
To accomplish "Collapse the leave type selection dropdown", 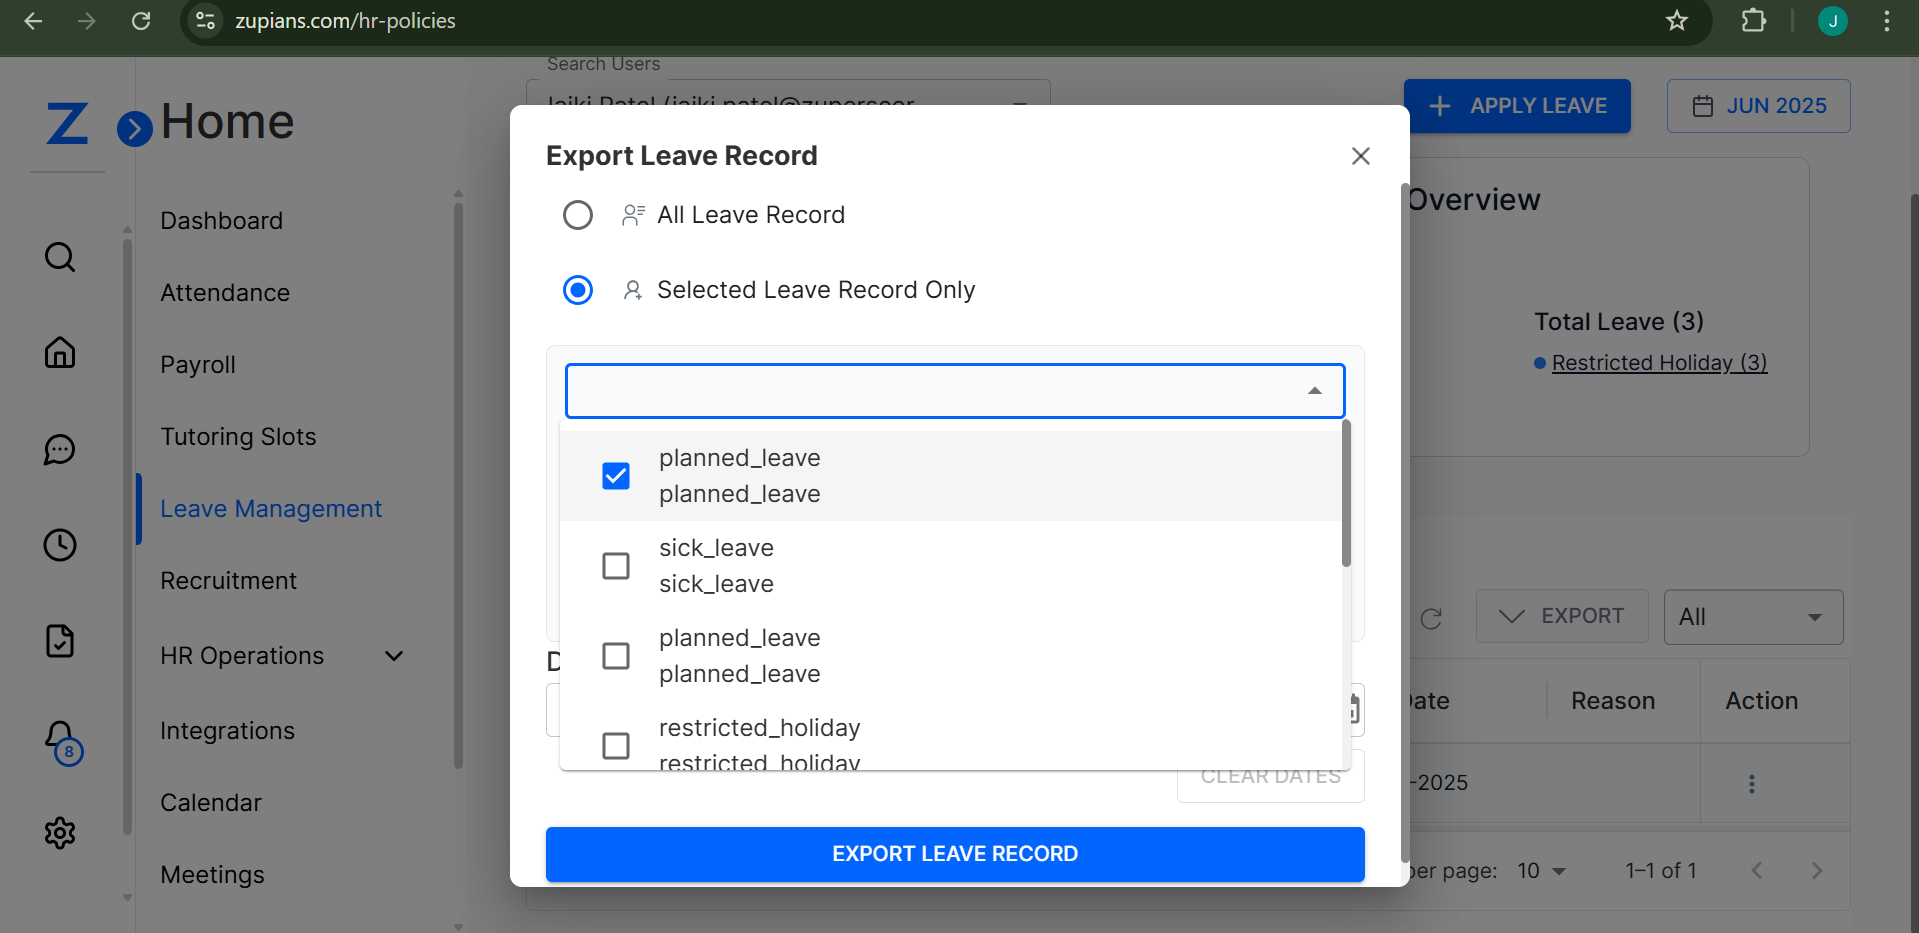I will [x=1314, y=390].
